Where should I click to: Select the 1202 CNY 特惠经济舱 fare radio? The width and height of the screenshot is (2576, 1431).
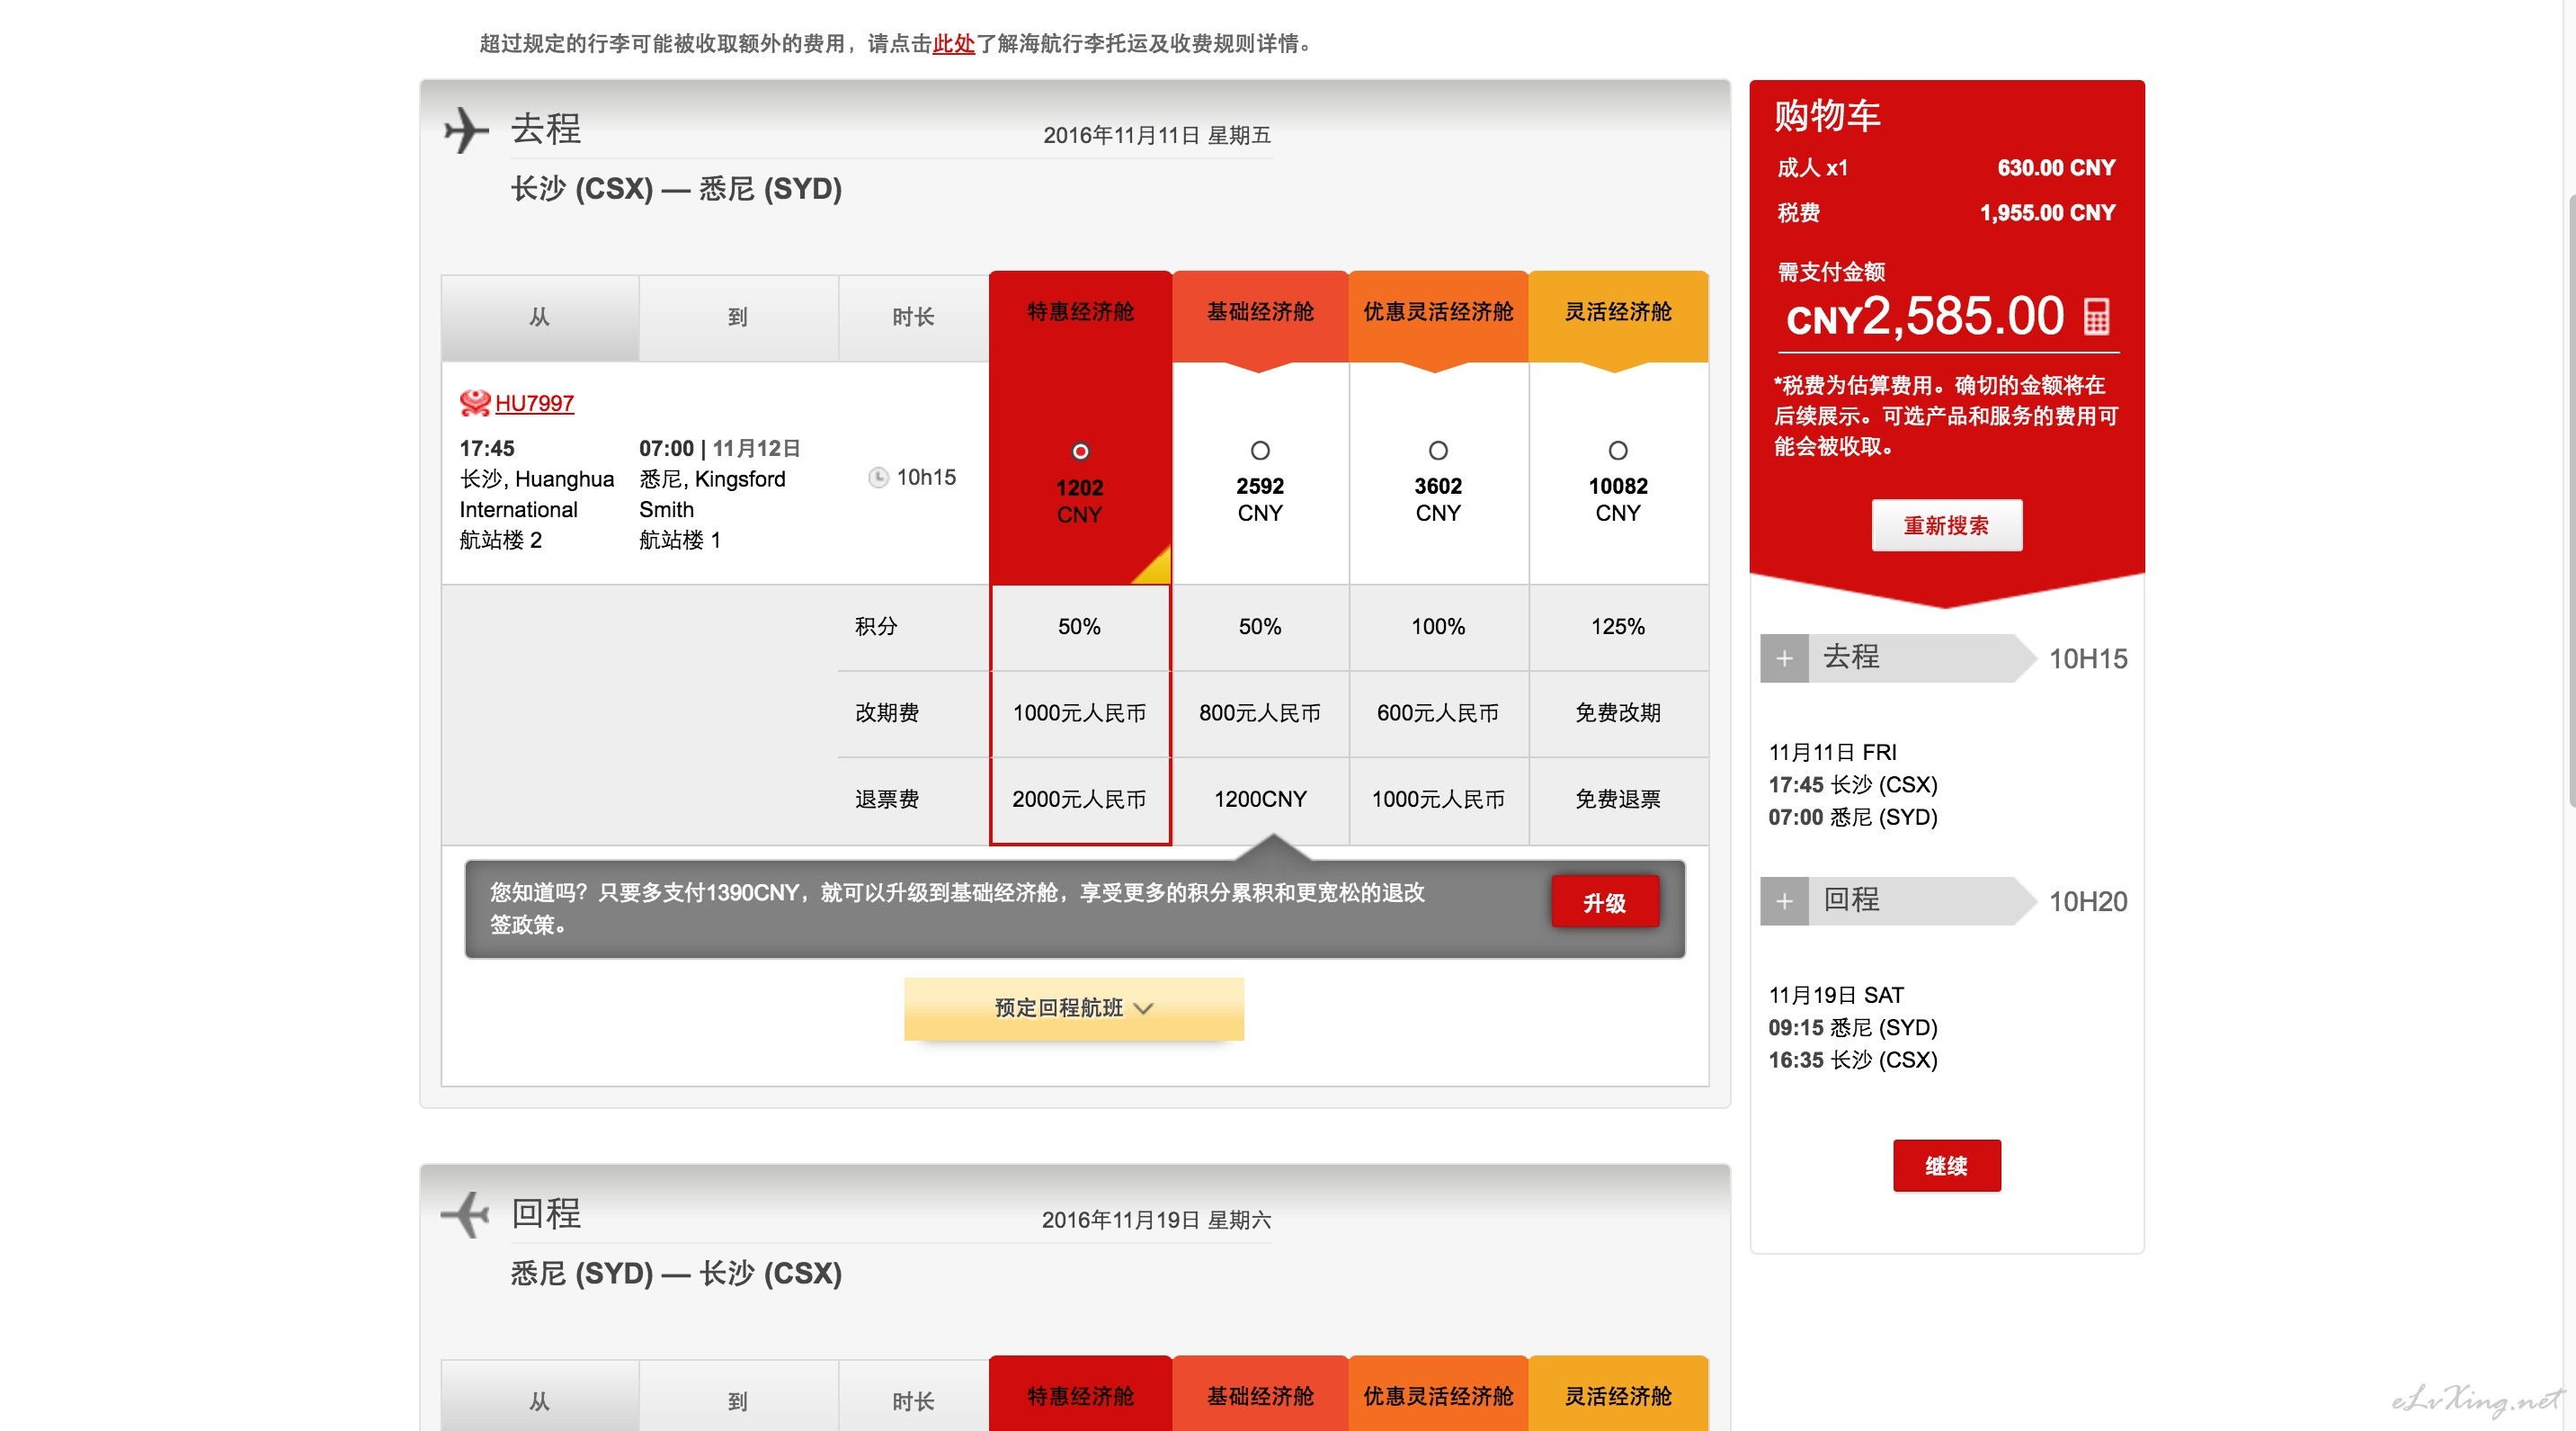(1080, 452)
